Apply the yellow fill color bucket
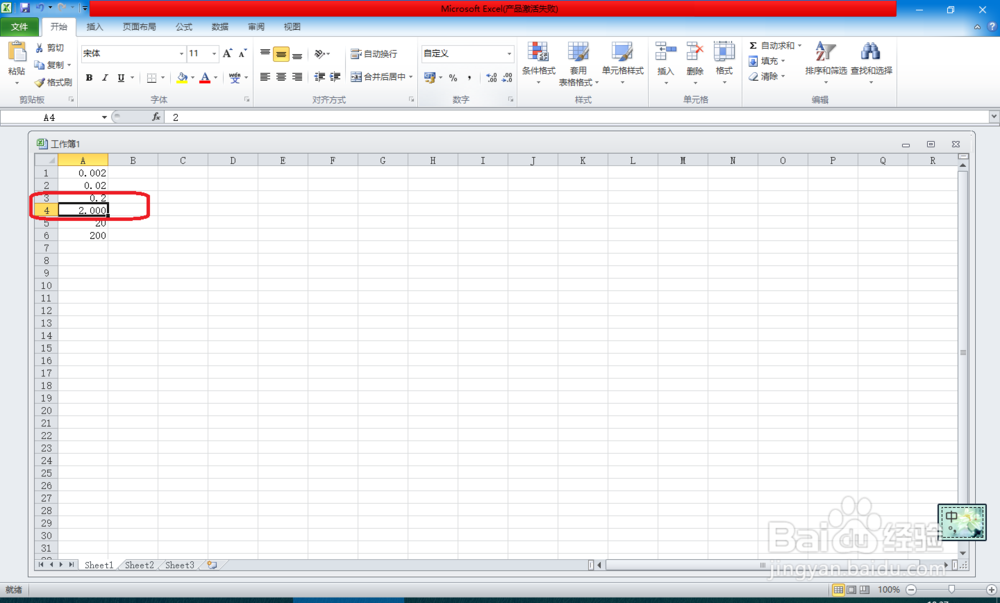Screen dimensions: 1000x603 pos(182,78)
